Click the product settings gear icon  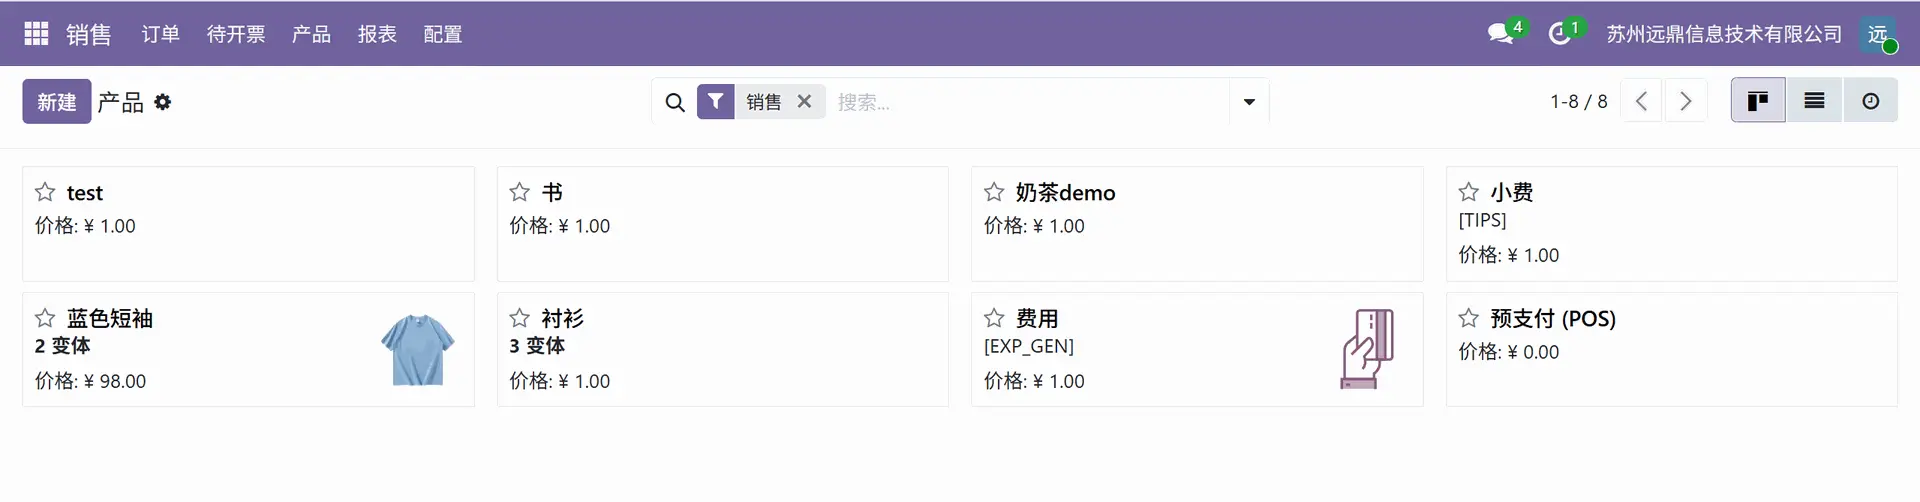(x=163, y=102)
